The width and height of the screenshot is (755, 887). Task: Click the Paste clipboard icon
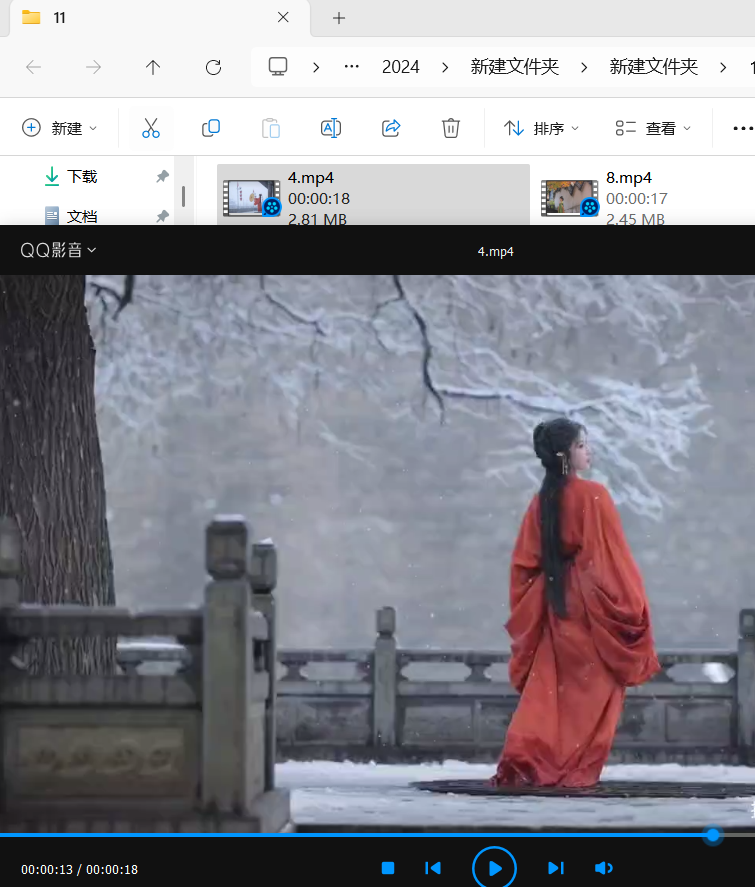271,128
